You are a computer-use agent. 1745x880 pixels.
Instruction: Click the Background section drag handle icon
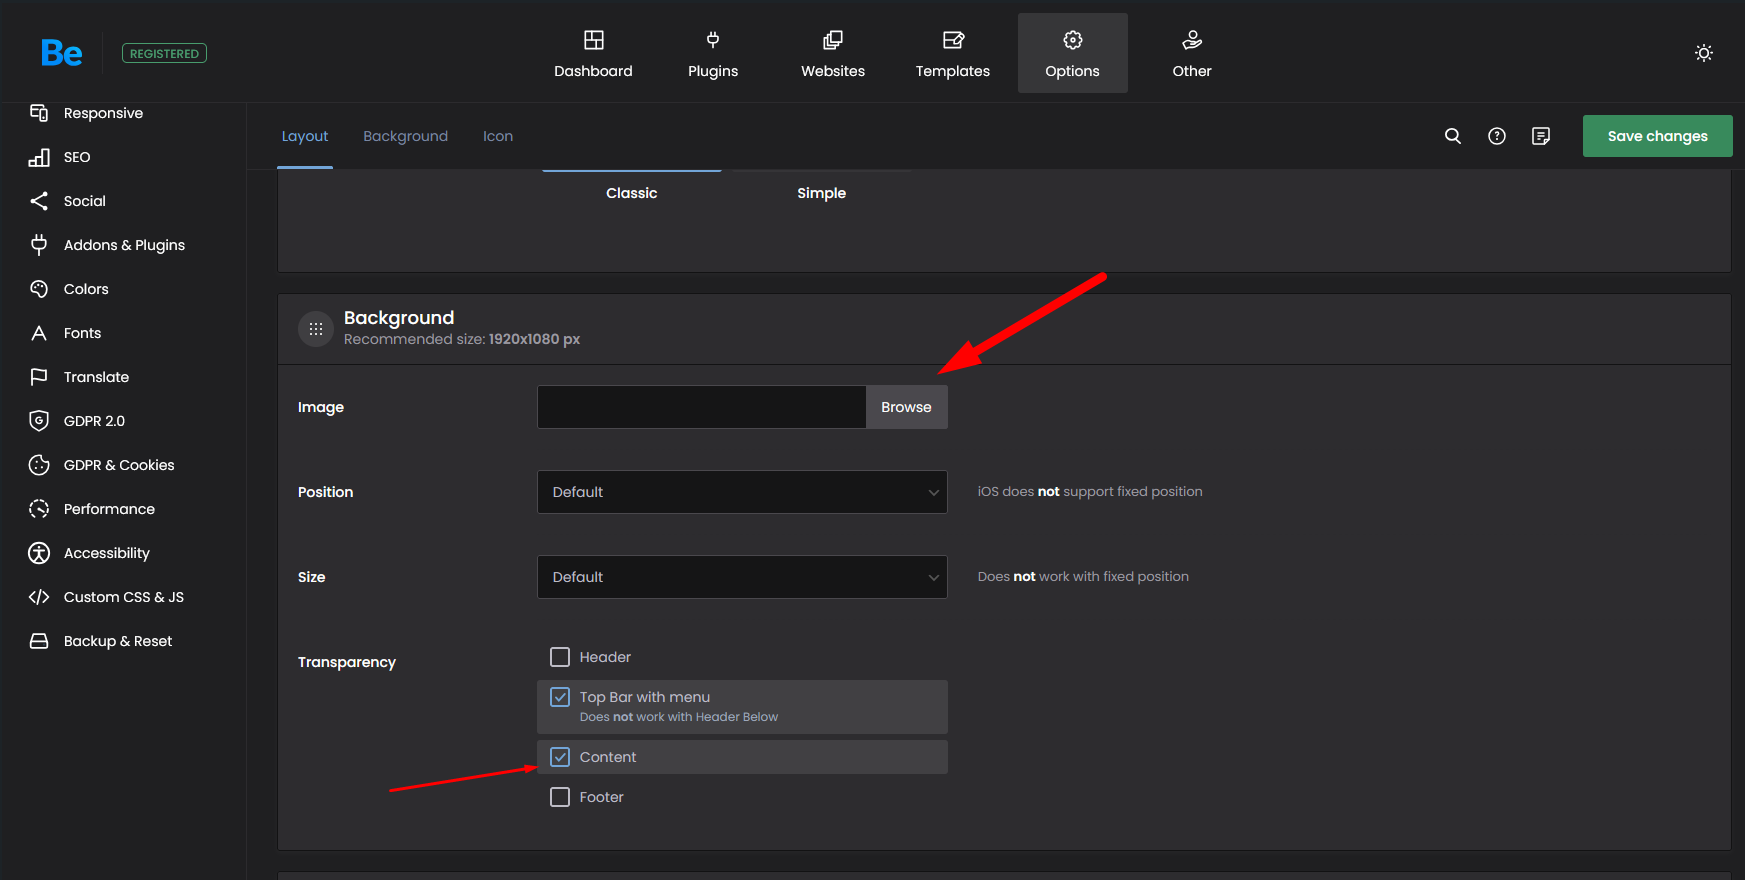[316, 328]
